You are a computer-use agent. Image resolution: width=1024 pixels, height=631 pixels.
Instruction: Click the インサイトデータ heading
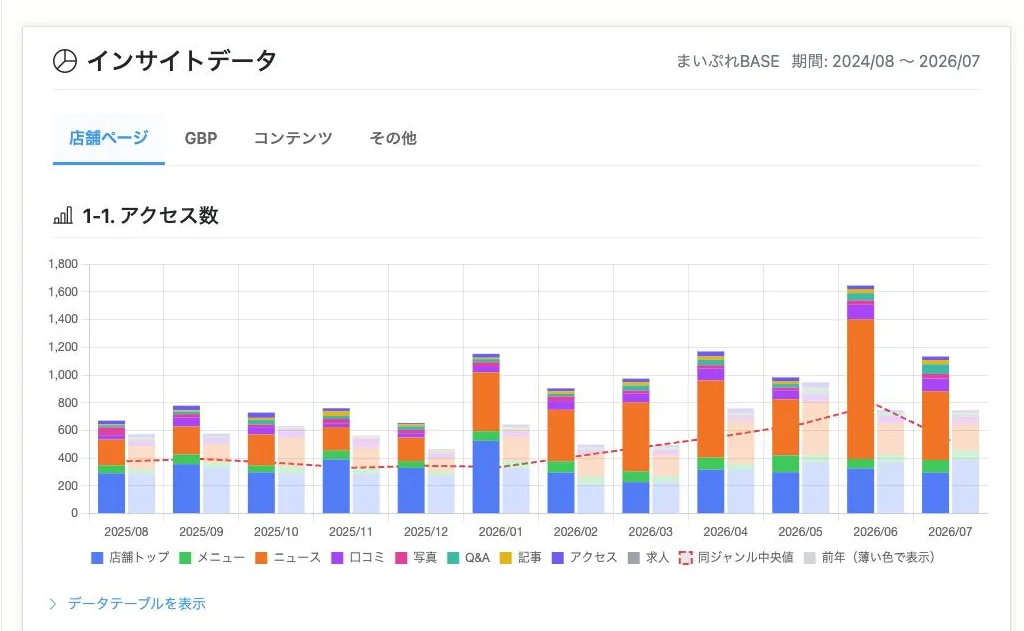(x=182, y=61)
